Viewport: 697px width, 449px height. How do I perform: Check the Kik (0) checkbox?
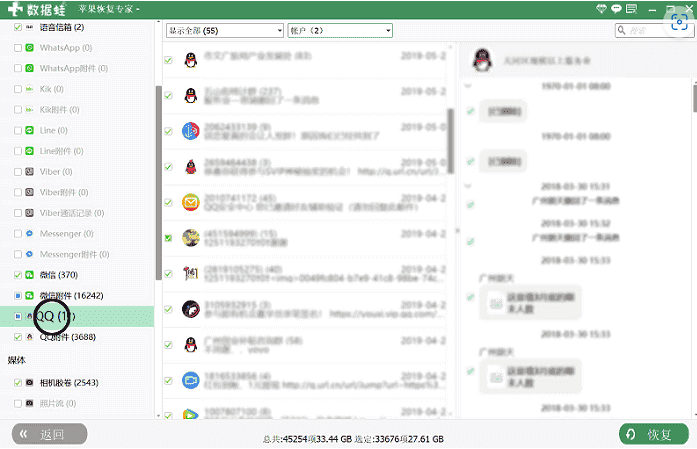18,89
